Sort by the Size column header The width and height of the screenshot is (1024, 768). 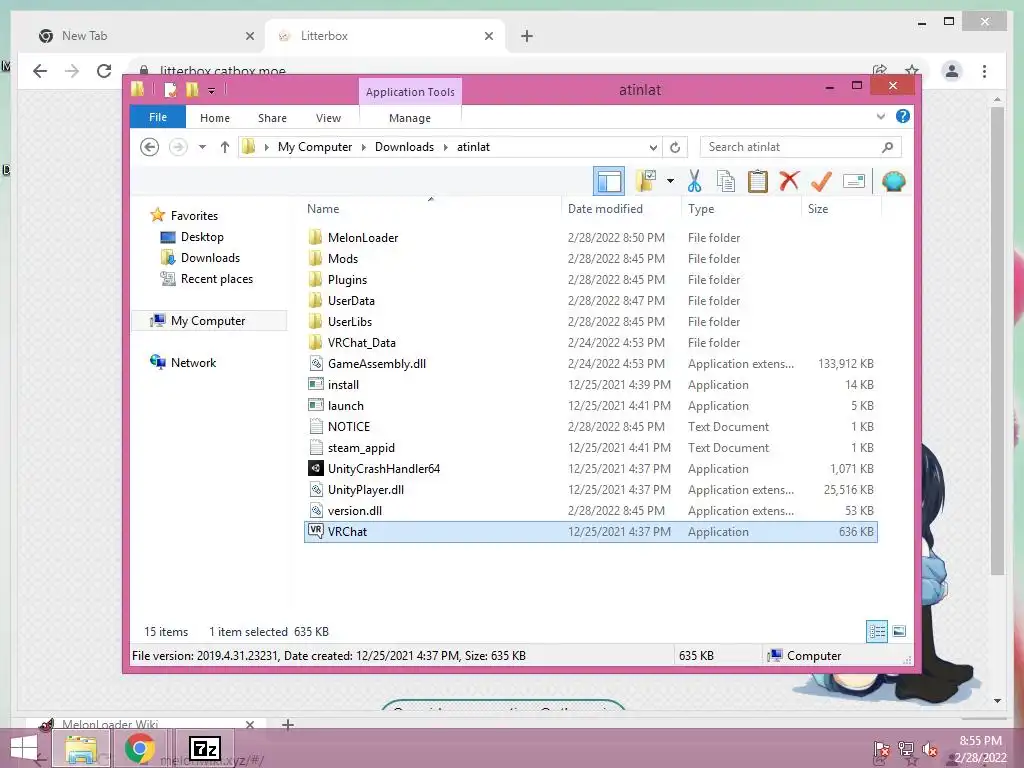click(818, 209)
